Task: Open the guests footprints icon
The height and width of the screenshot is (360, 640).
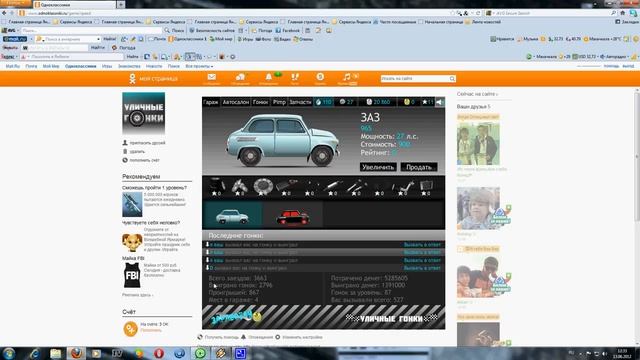Action: [295, 78]
